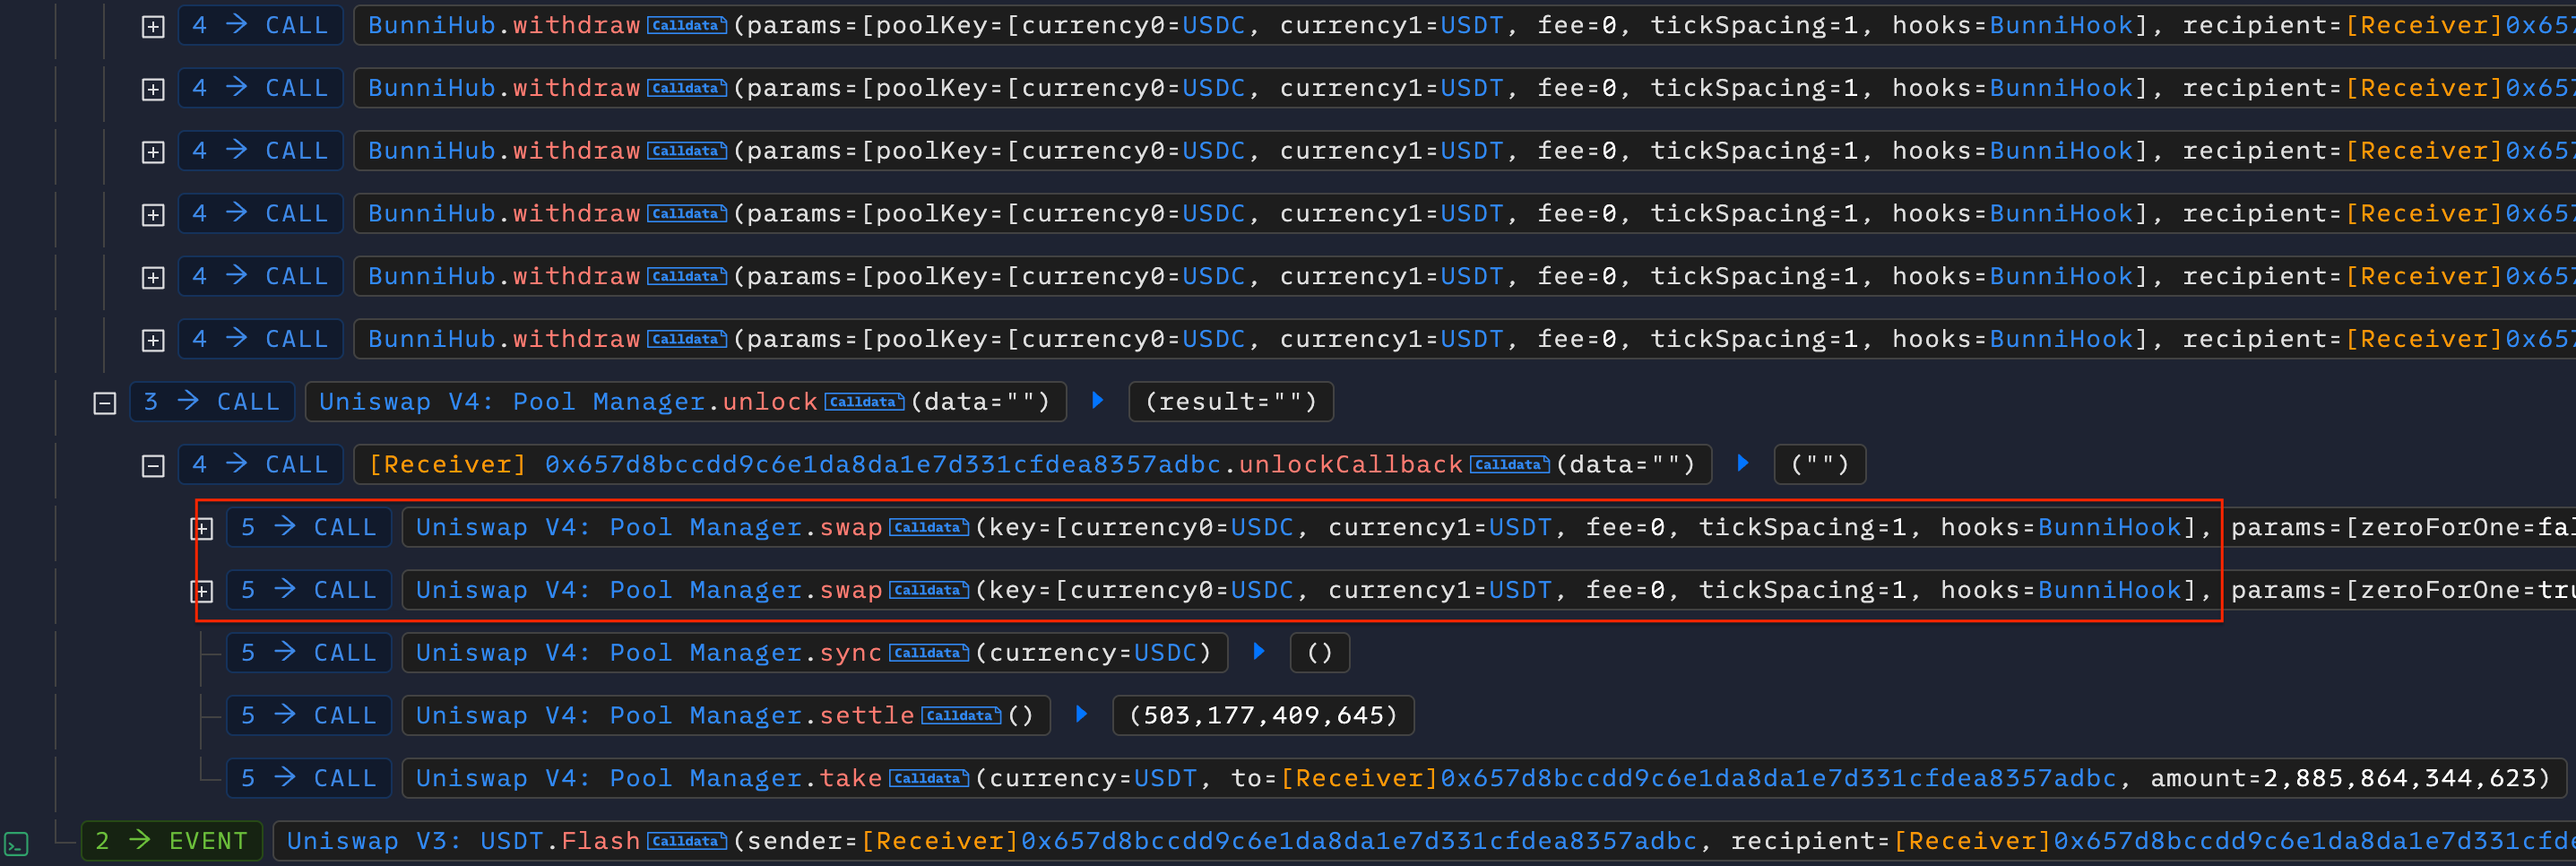Open the Uniswap V3: USDT contract link

click(x=416, y=841)
